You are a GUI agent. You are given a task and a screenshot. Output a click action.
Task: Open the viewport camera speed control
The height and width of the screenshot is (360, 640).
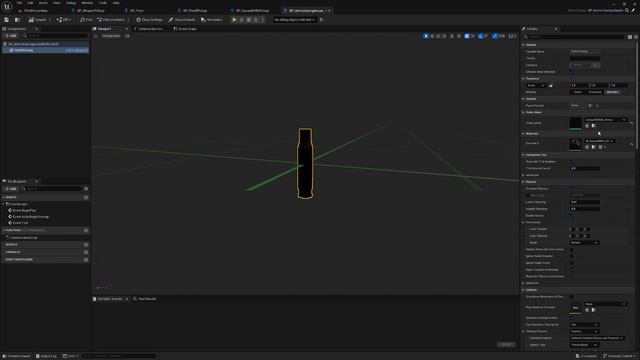click(512, 36)
